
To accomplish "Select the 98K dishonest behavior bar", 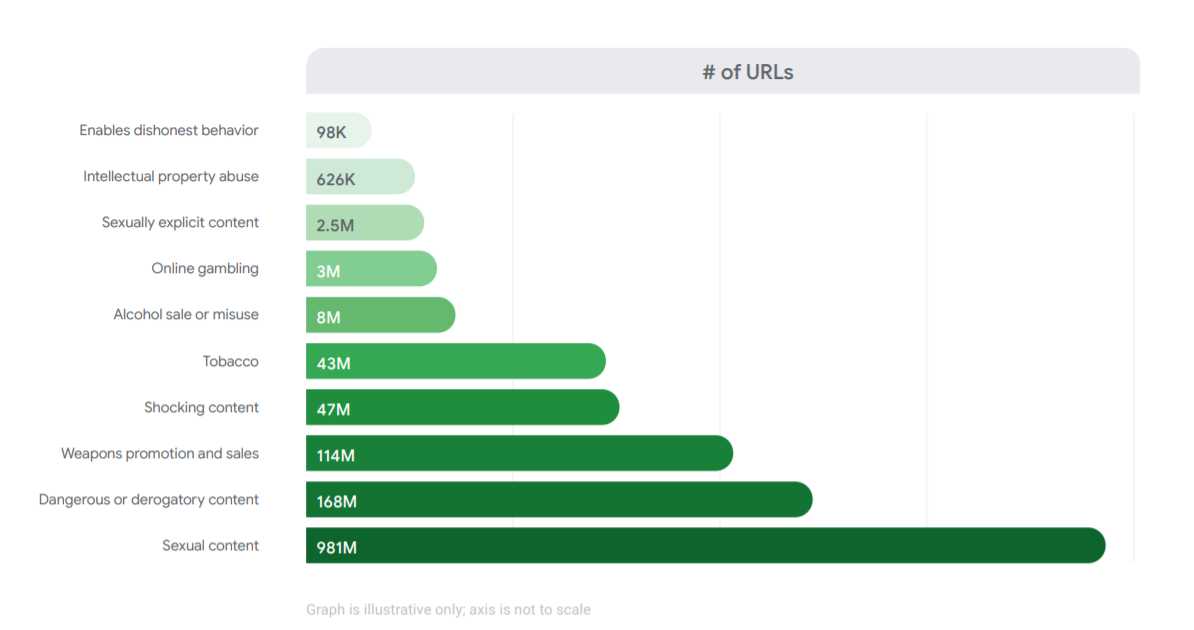I will click(x=338, y=131).
